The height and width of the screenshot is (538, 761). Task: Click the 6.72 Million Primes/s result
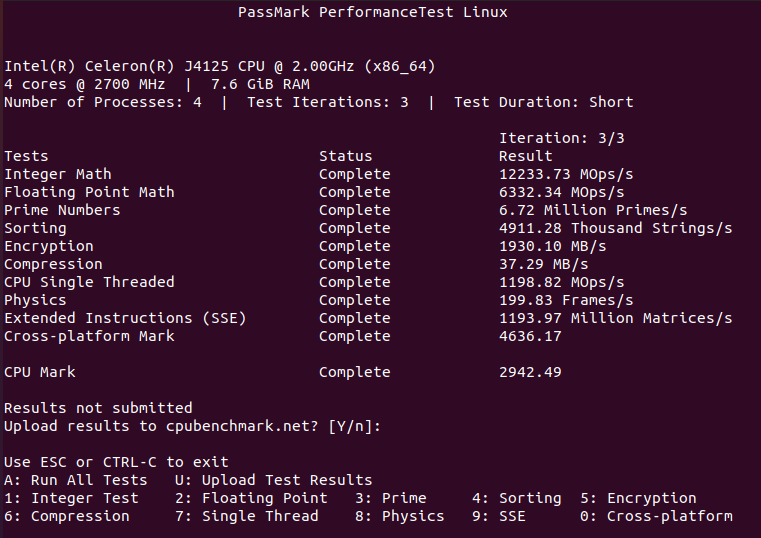point(593,210)
